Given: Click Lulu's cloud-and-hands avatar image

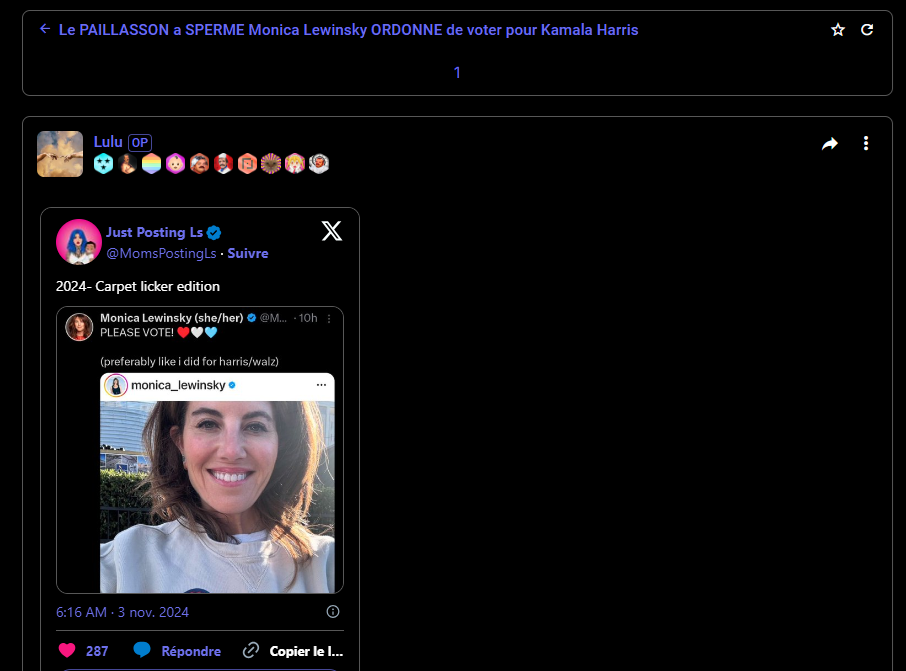Looking at the screenshot, I should tap(60, 154).
